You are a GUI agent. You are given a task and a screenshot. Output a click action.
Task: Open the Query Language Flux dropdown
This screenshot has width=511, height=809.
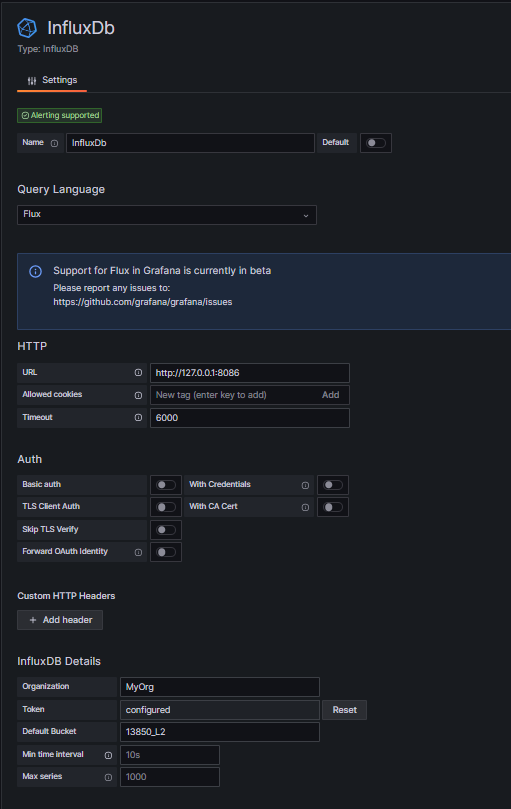[x=167, y=215]
